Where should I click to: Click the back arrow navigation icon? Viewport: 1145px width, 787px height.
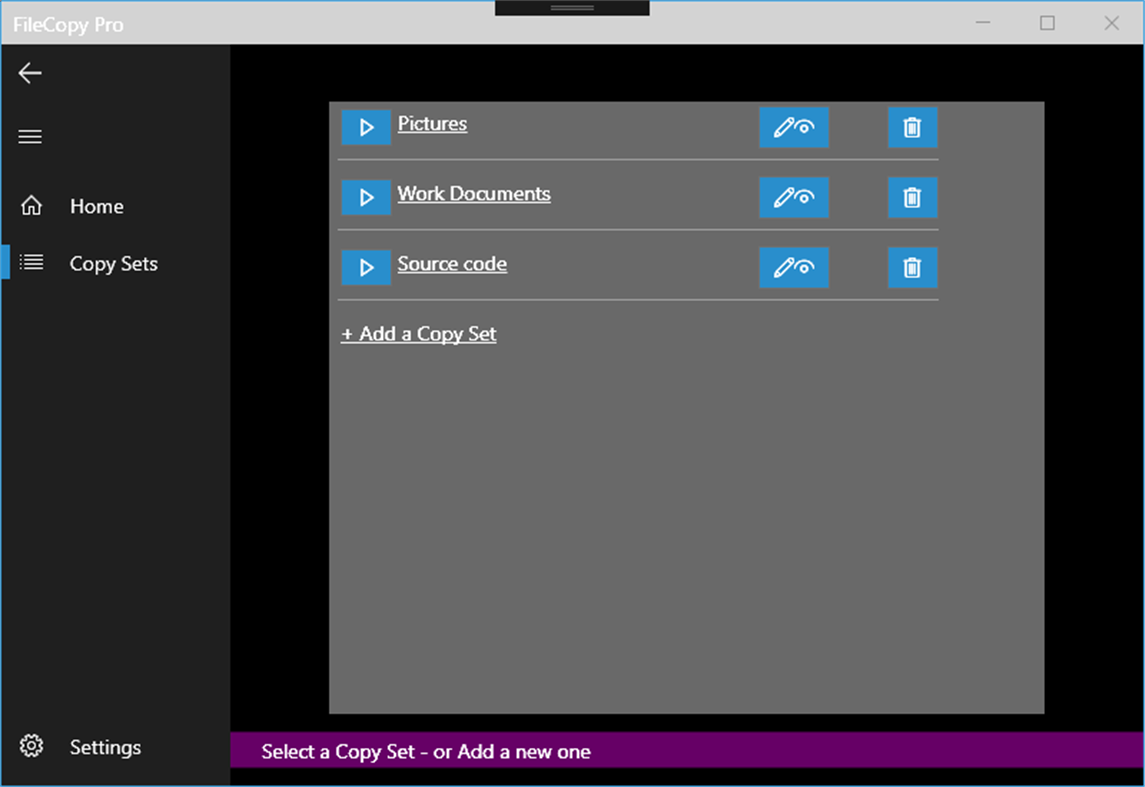tap(29, 72)
